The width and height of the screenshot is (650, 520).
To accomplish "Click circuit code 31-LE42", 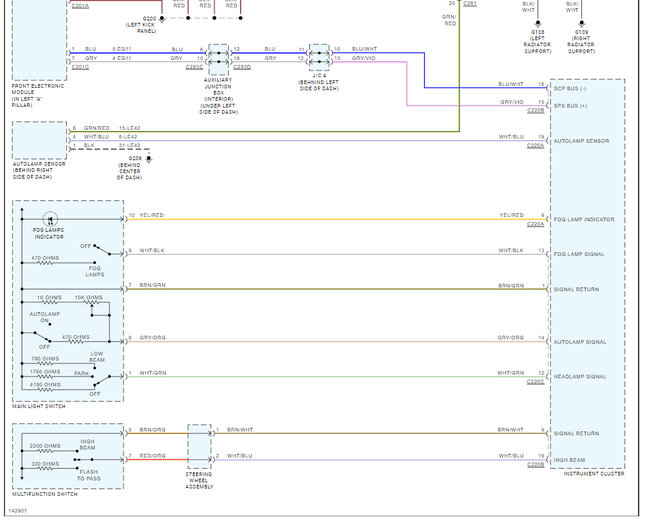I will [130, 146].
